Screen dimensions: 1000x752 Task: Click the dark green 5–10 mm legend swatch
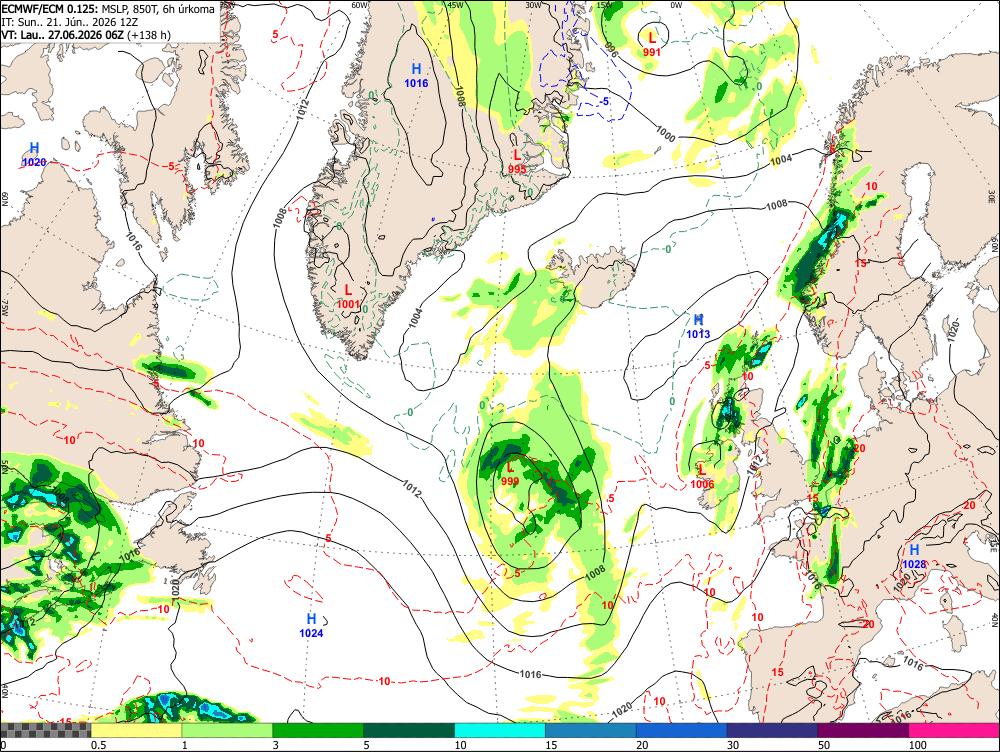coord(409,730)
